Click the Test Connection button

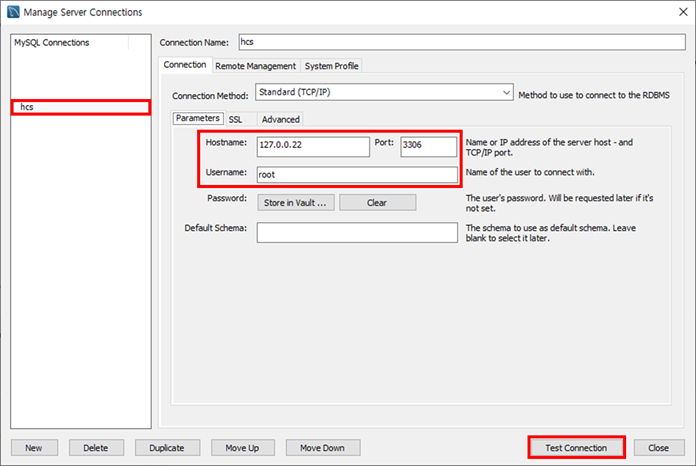(576, 448)
